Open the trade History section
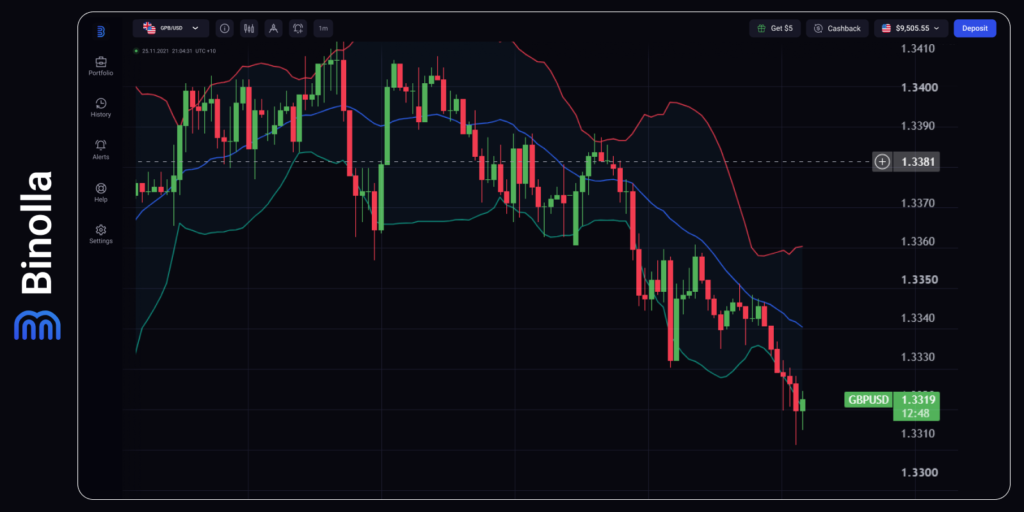Image resolution: width=1024 pixels, height=512 pixels. 101,108
